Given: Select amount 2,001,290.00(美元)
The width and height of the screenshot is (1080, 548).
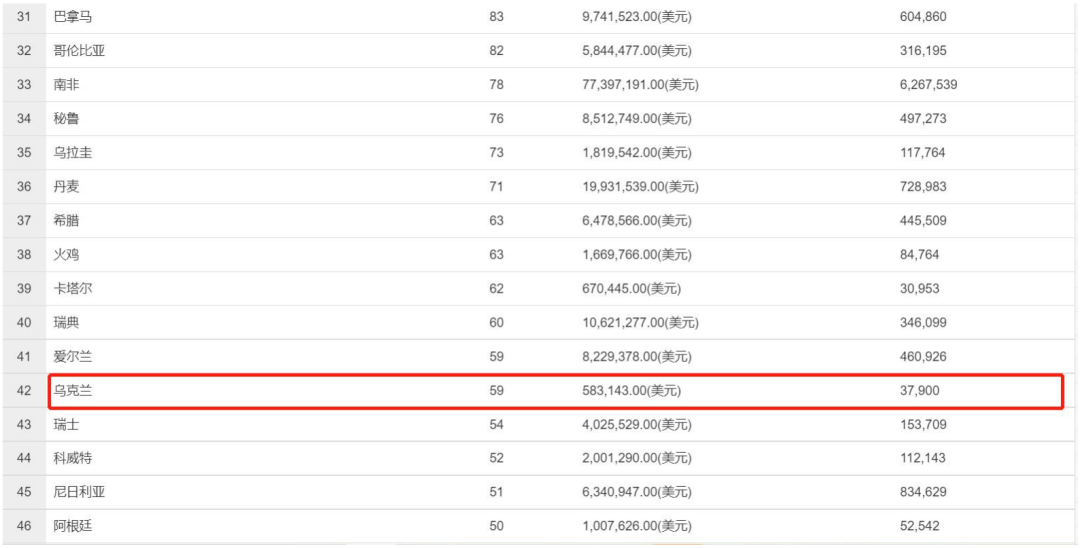Looking at the screenshot, I should pyautogui.click(x=636, y=459).
